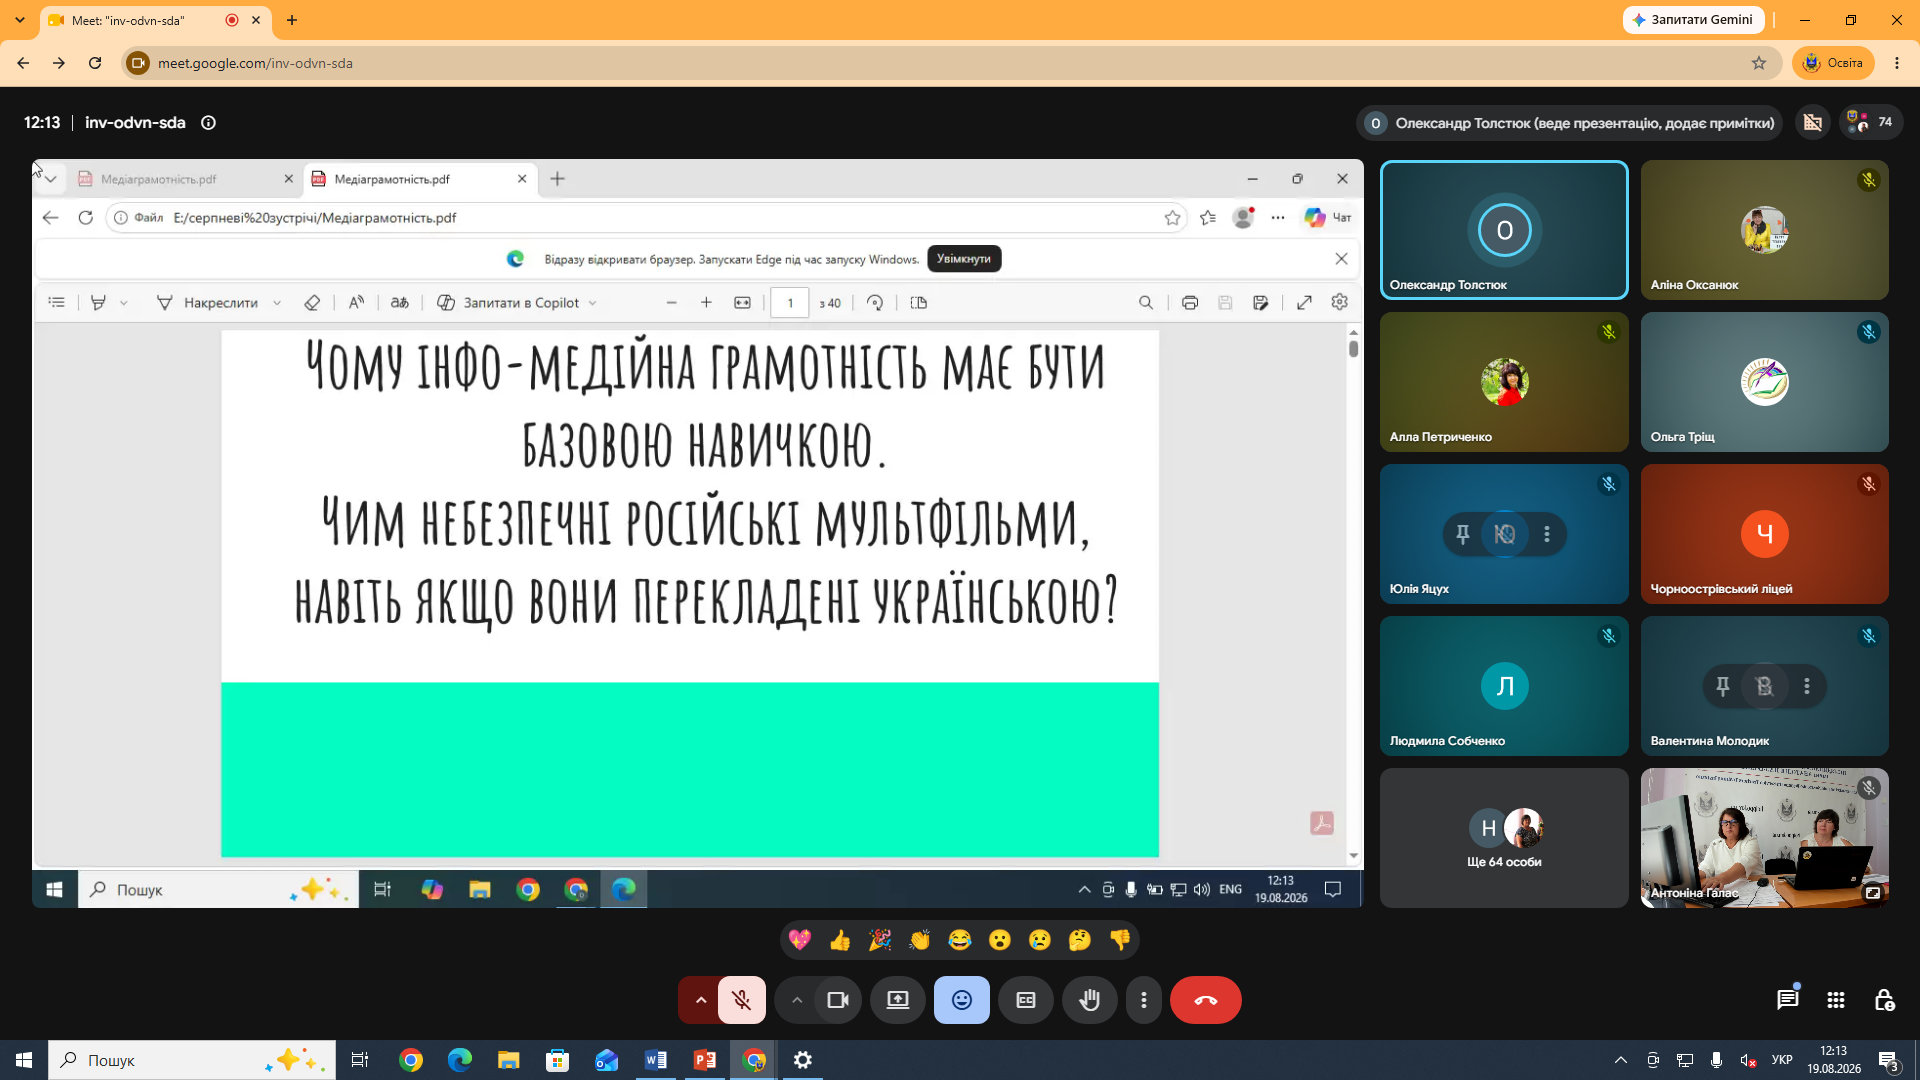Open more options menu in Meet controls

(x=1144, y=1000)
